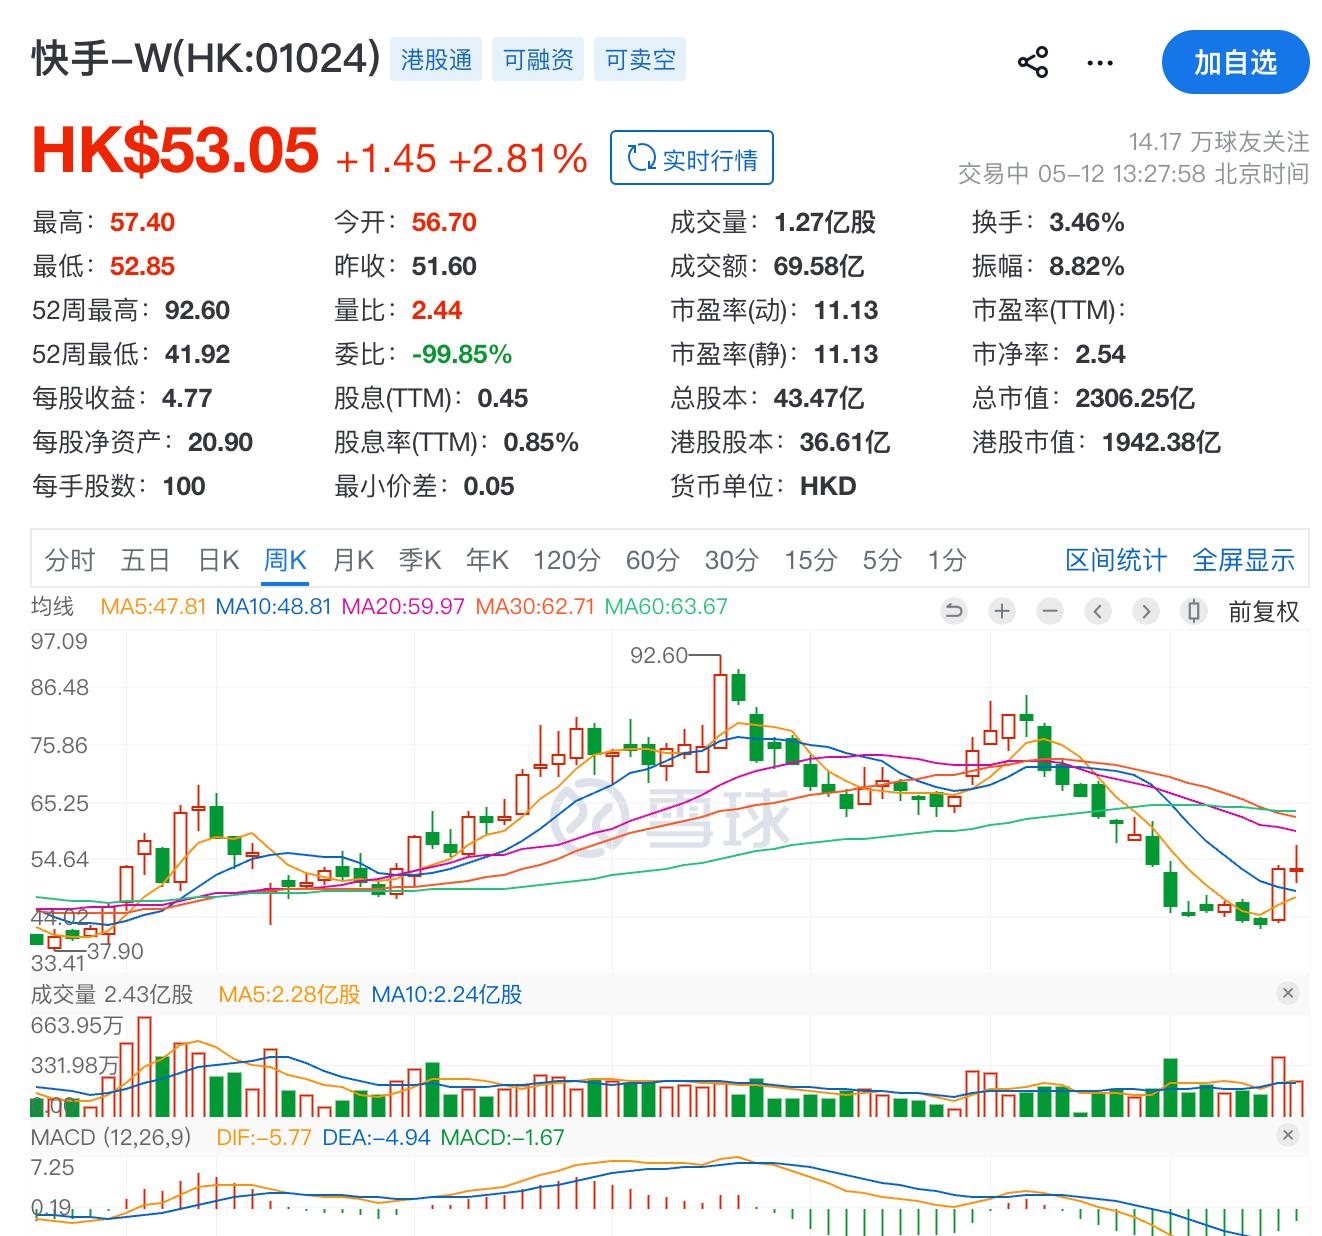
Task: Switch to 月K chart tab
Action: pyautogui.click(x=353, y=560)
